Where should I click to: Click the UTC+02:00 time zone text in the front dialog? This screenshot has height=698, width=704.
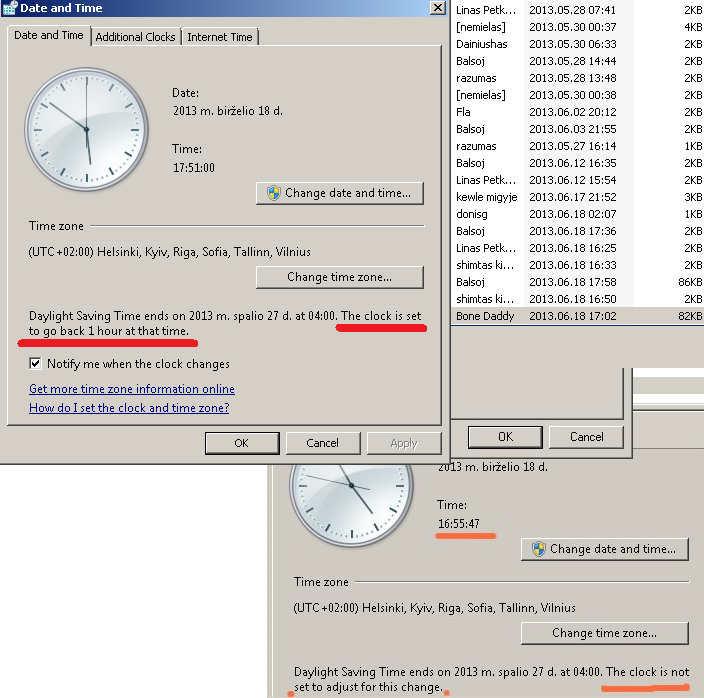click(x=169, y=252)
